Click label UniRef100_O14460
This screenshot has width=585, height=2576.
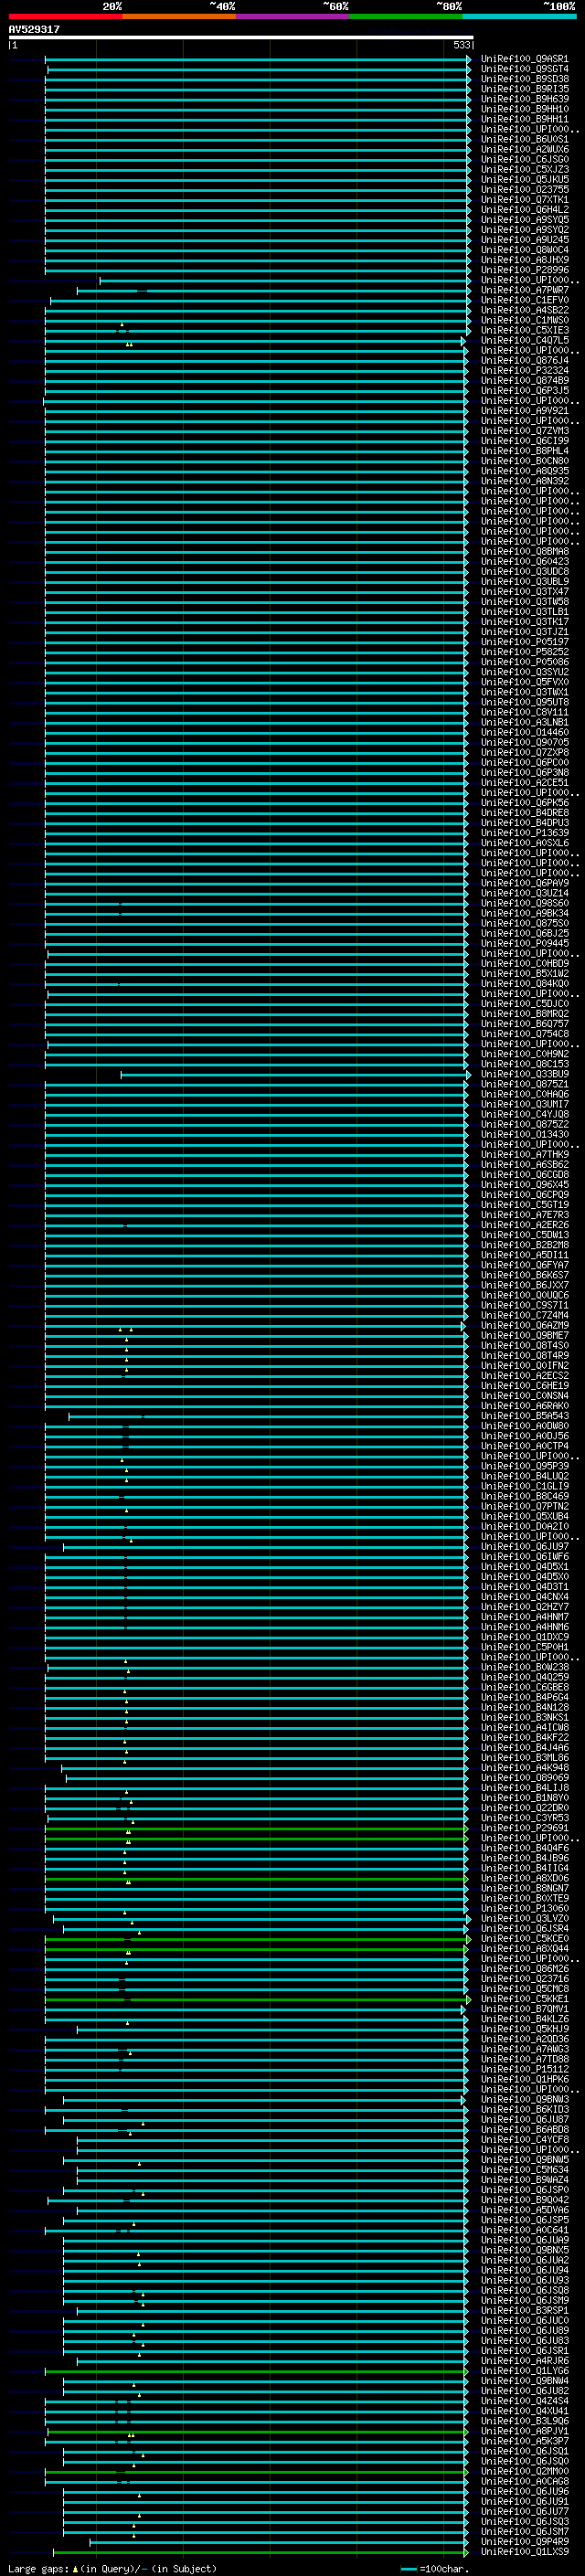pyautogui.click(x=524, y=732)
